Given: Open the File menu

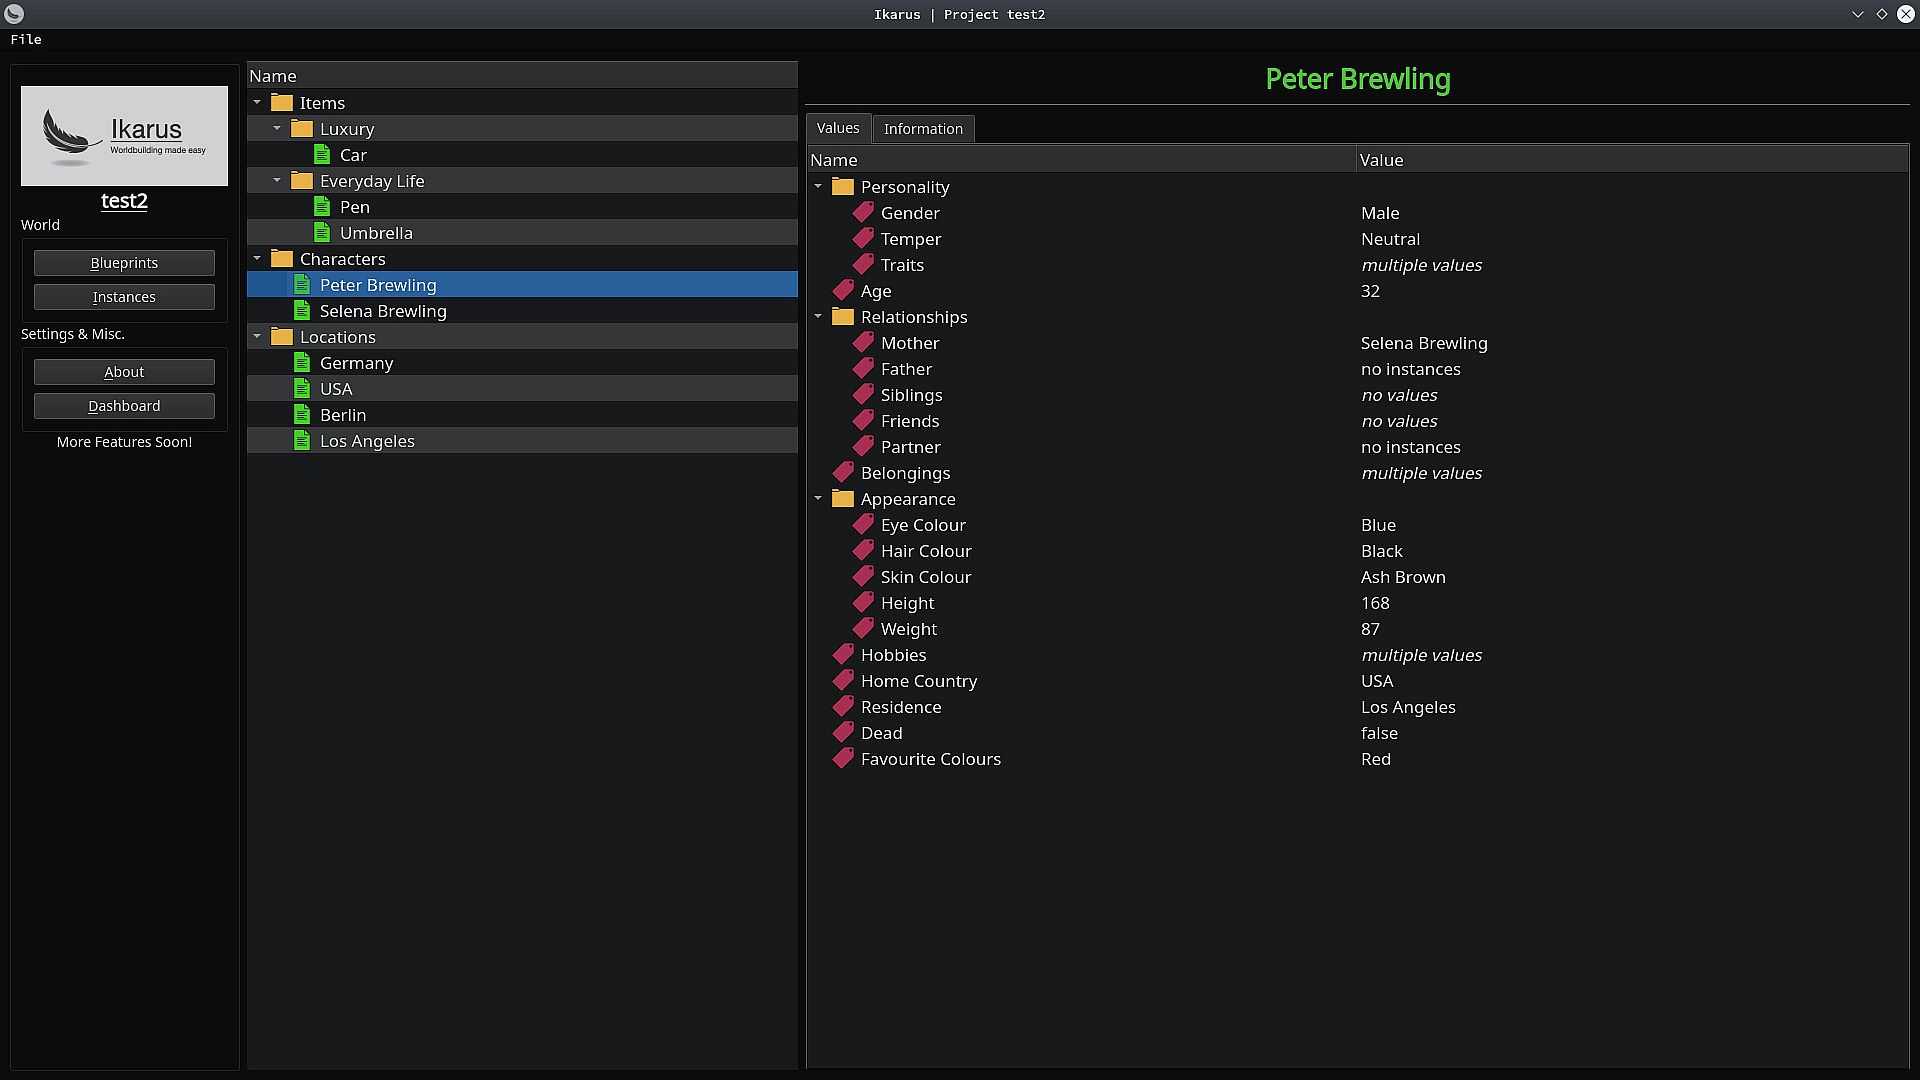Looking at the screenshot, I should (26, 39).
